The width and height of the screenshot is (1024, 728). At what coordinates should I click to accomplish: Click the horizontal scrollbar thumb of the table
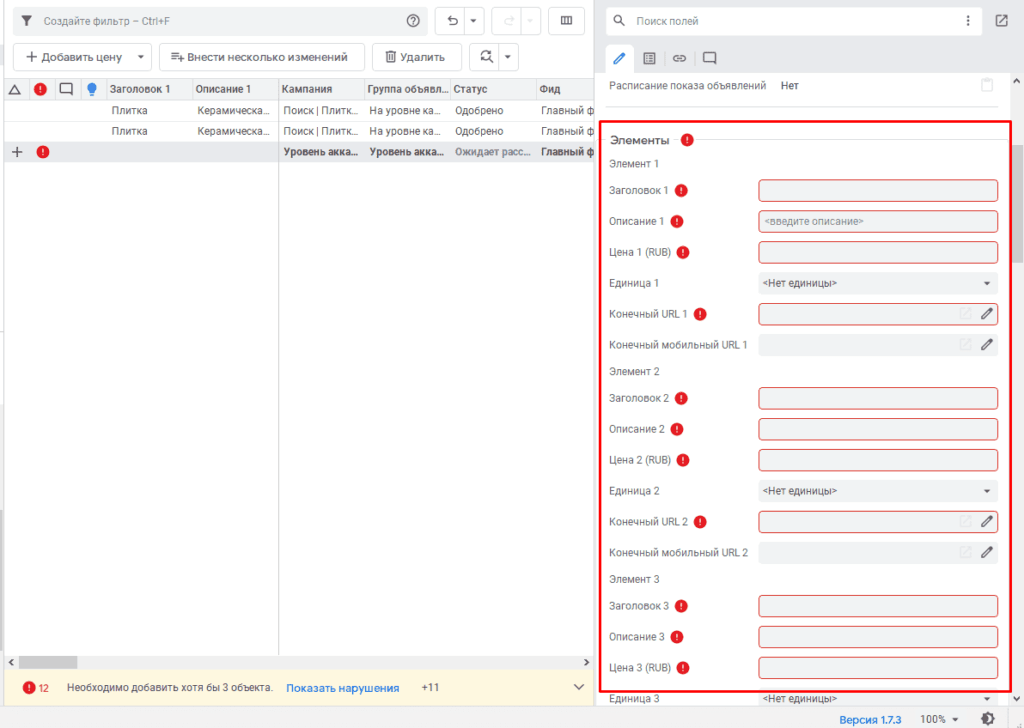point(48,662)
